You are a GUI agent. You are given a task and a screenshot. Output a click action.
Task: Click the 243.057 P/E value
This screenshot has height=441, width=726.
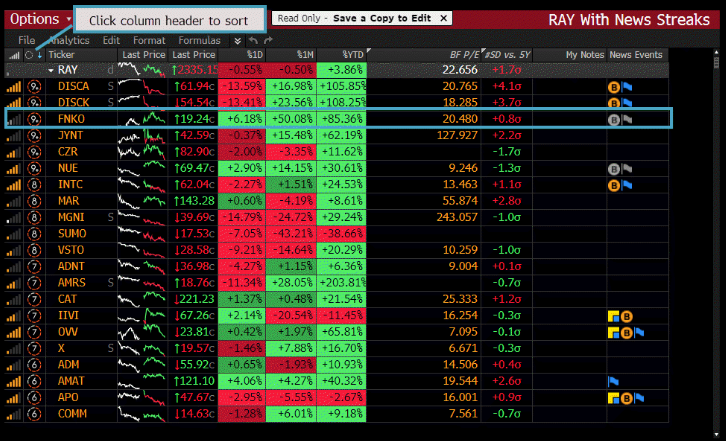[x=457, y=217]
